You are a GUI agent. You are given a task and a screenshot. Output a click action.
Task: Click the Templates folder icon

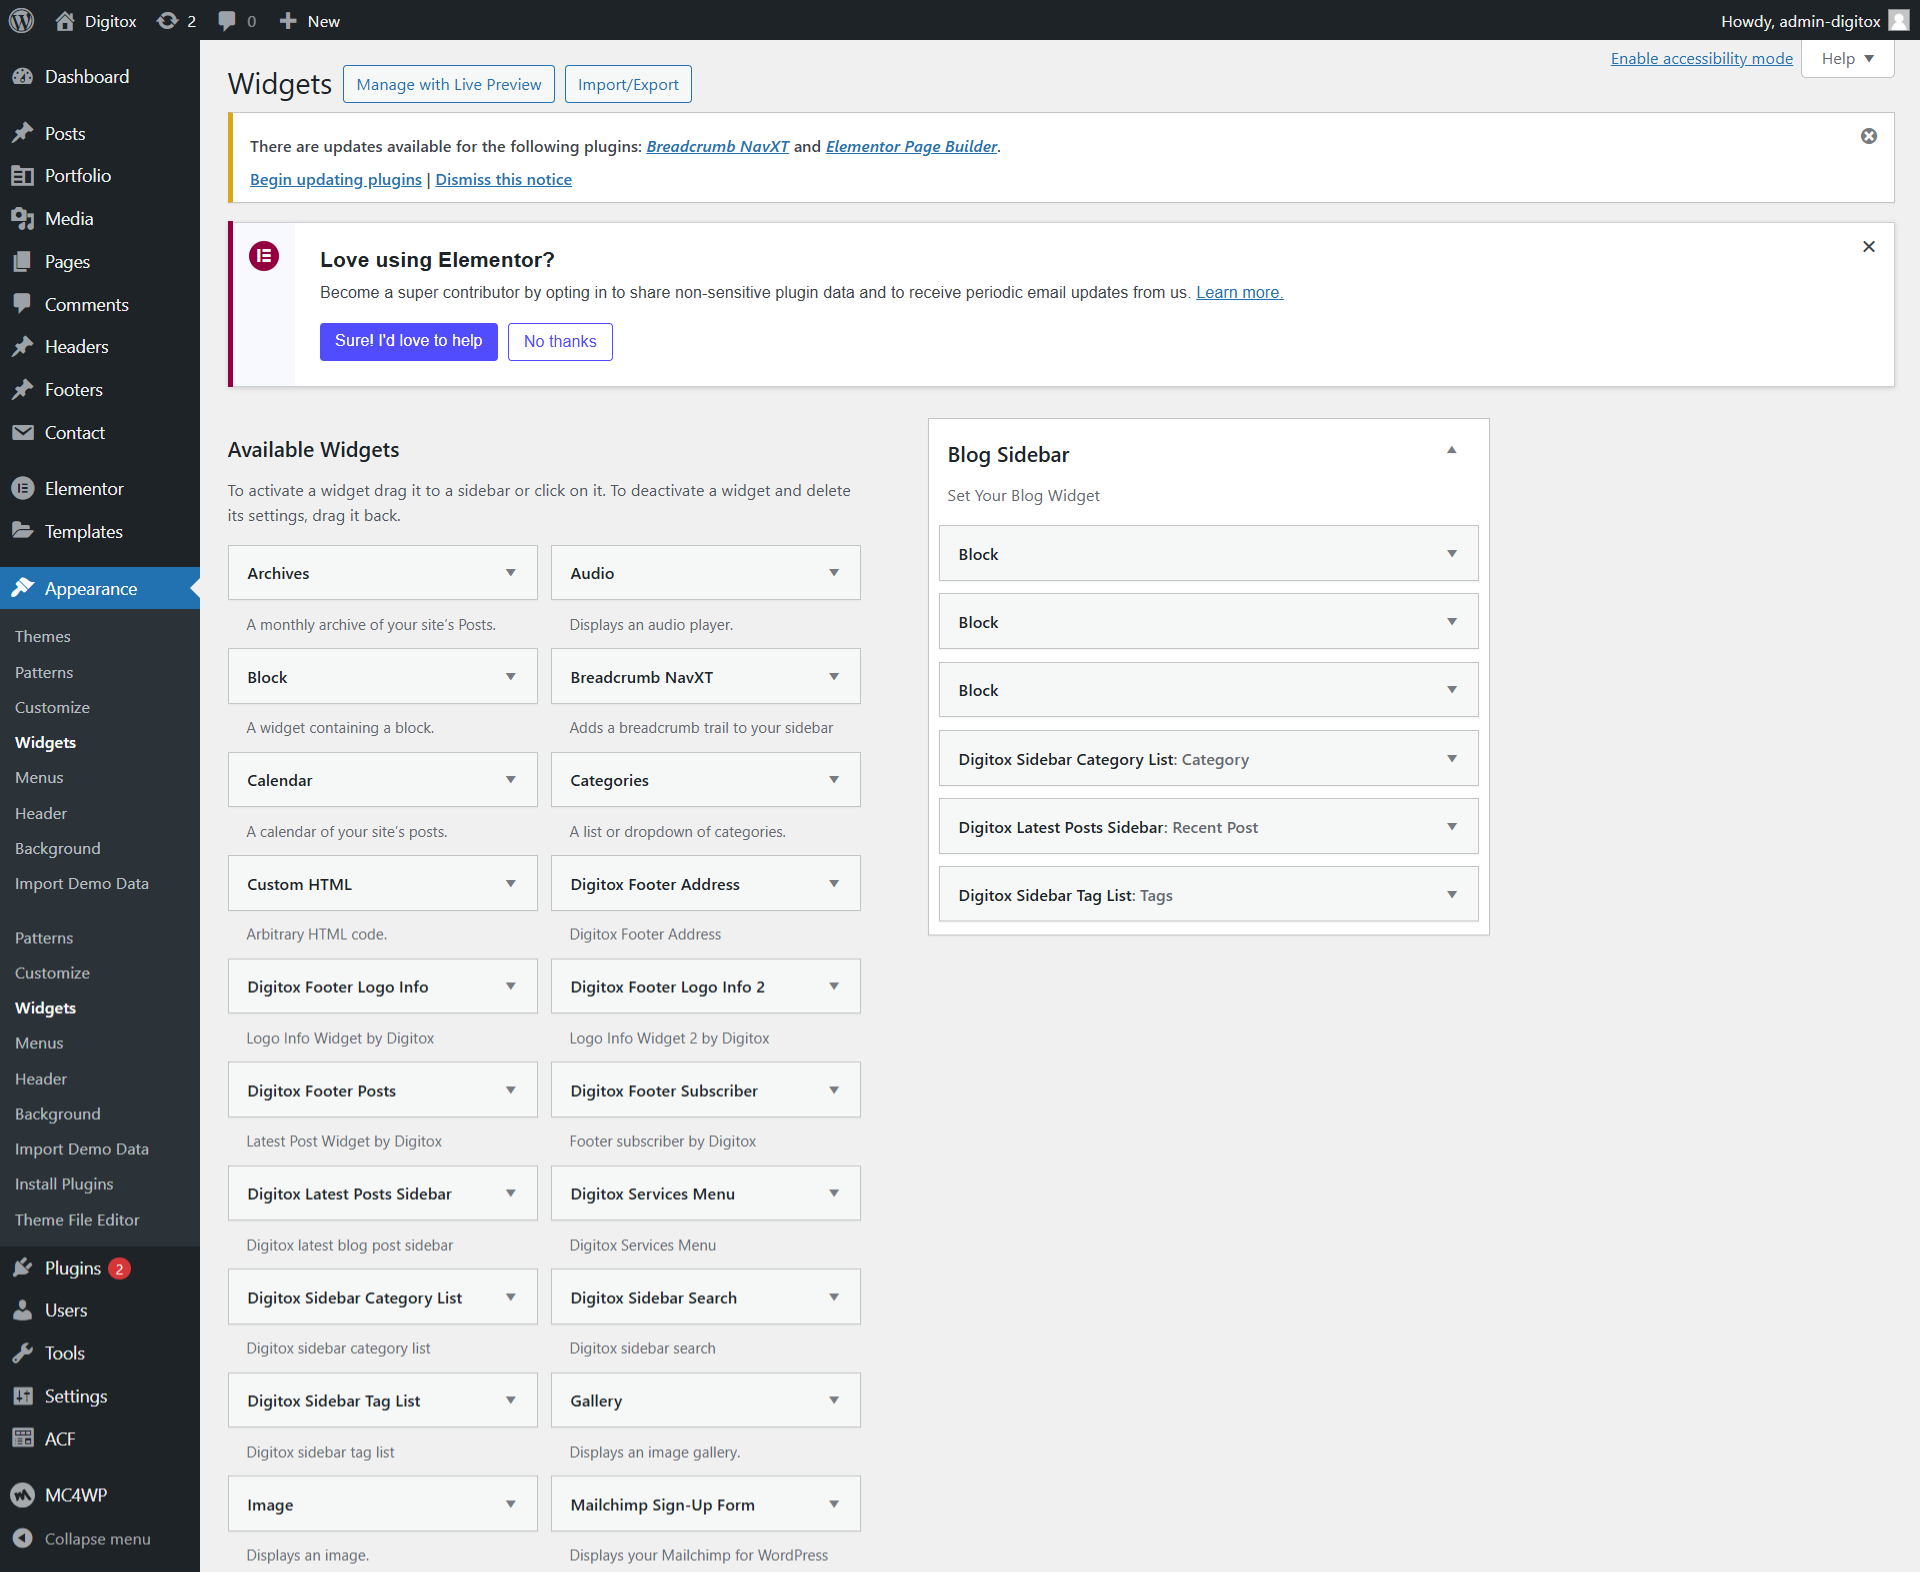(23, 531)
